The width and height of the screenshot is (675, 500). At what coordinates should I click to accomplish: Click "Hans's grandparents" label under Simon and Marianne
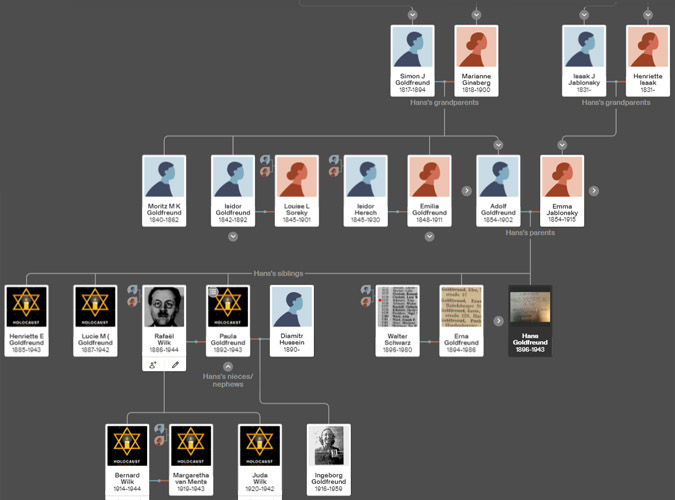coord(444,102)
